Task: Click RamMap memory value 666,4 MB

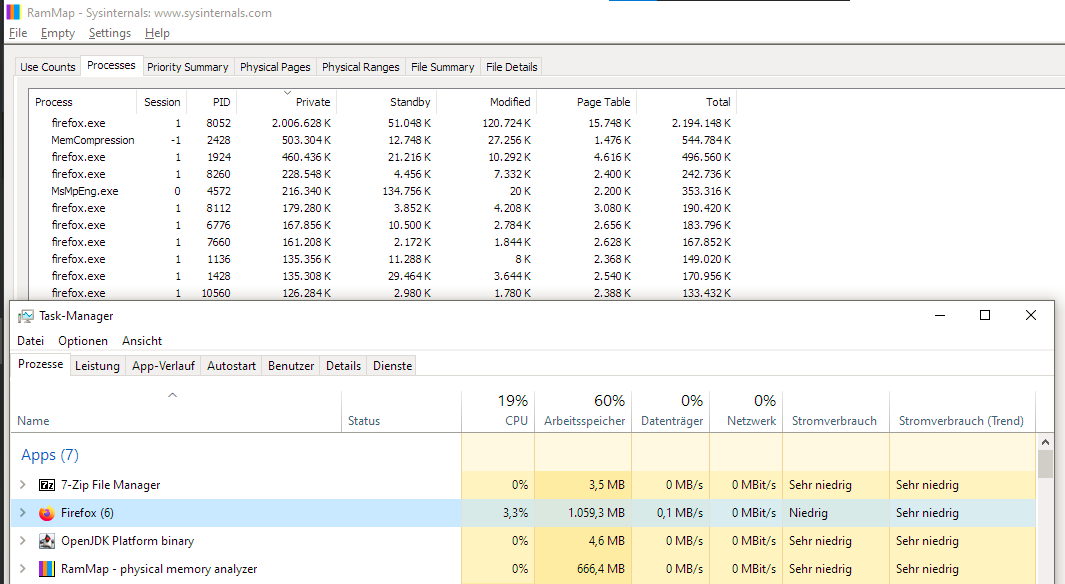Action: point(601,568)
